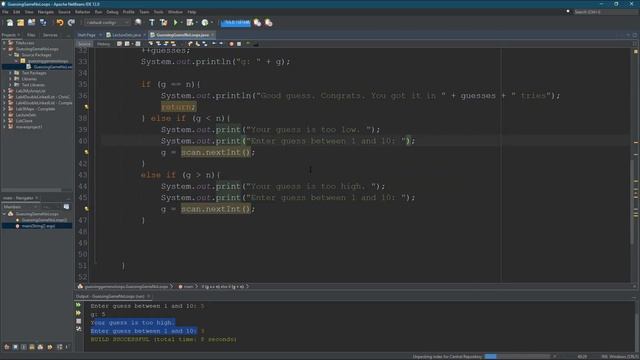Click the lightbulb hint icon on line 37
The width and height of the screenshot is (640, 360).
point(86,107)
